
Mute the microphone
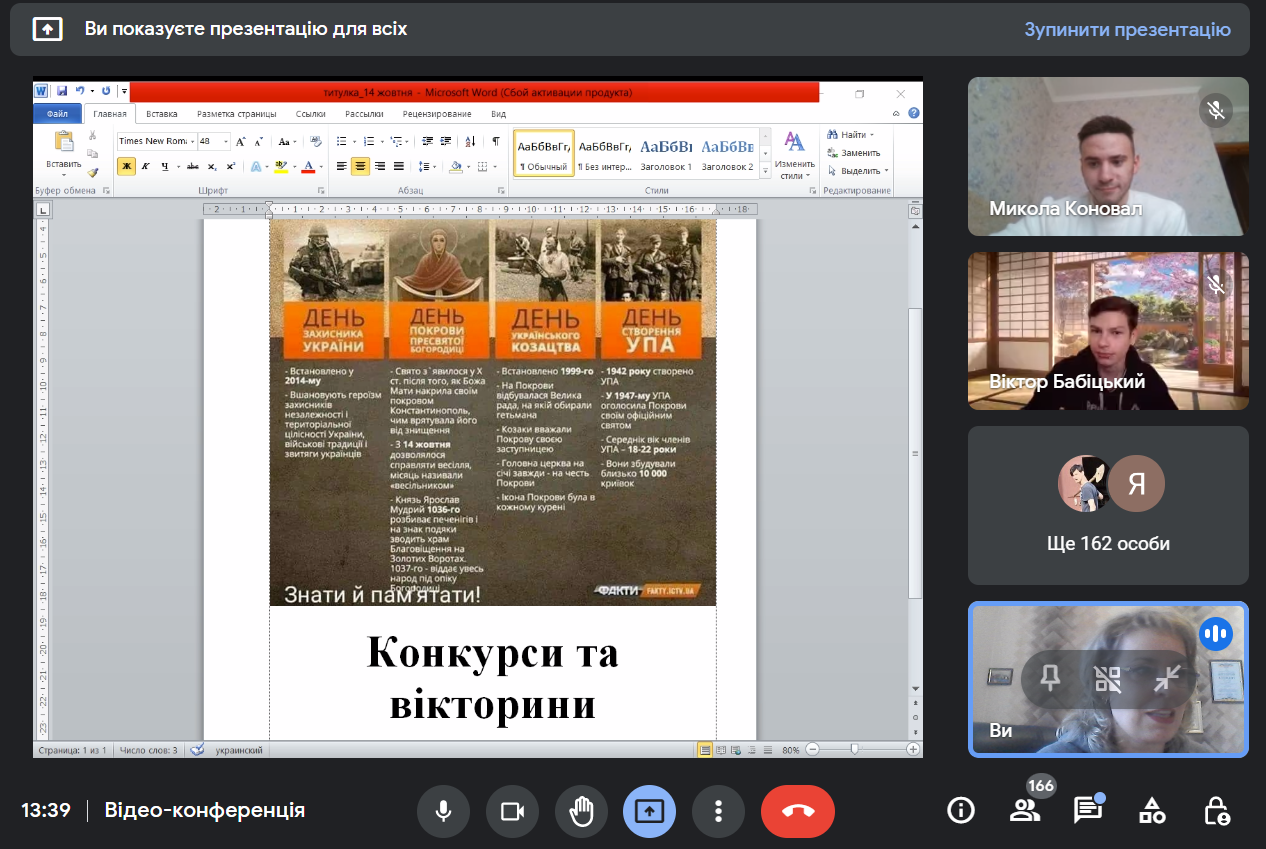click(x=444, y=811)
